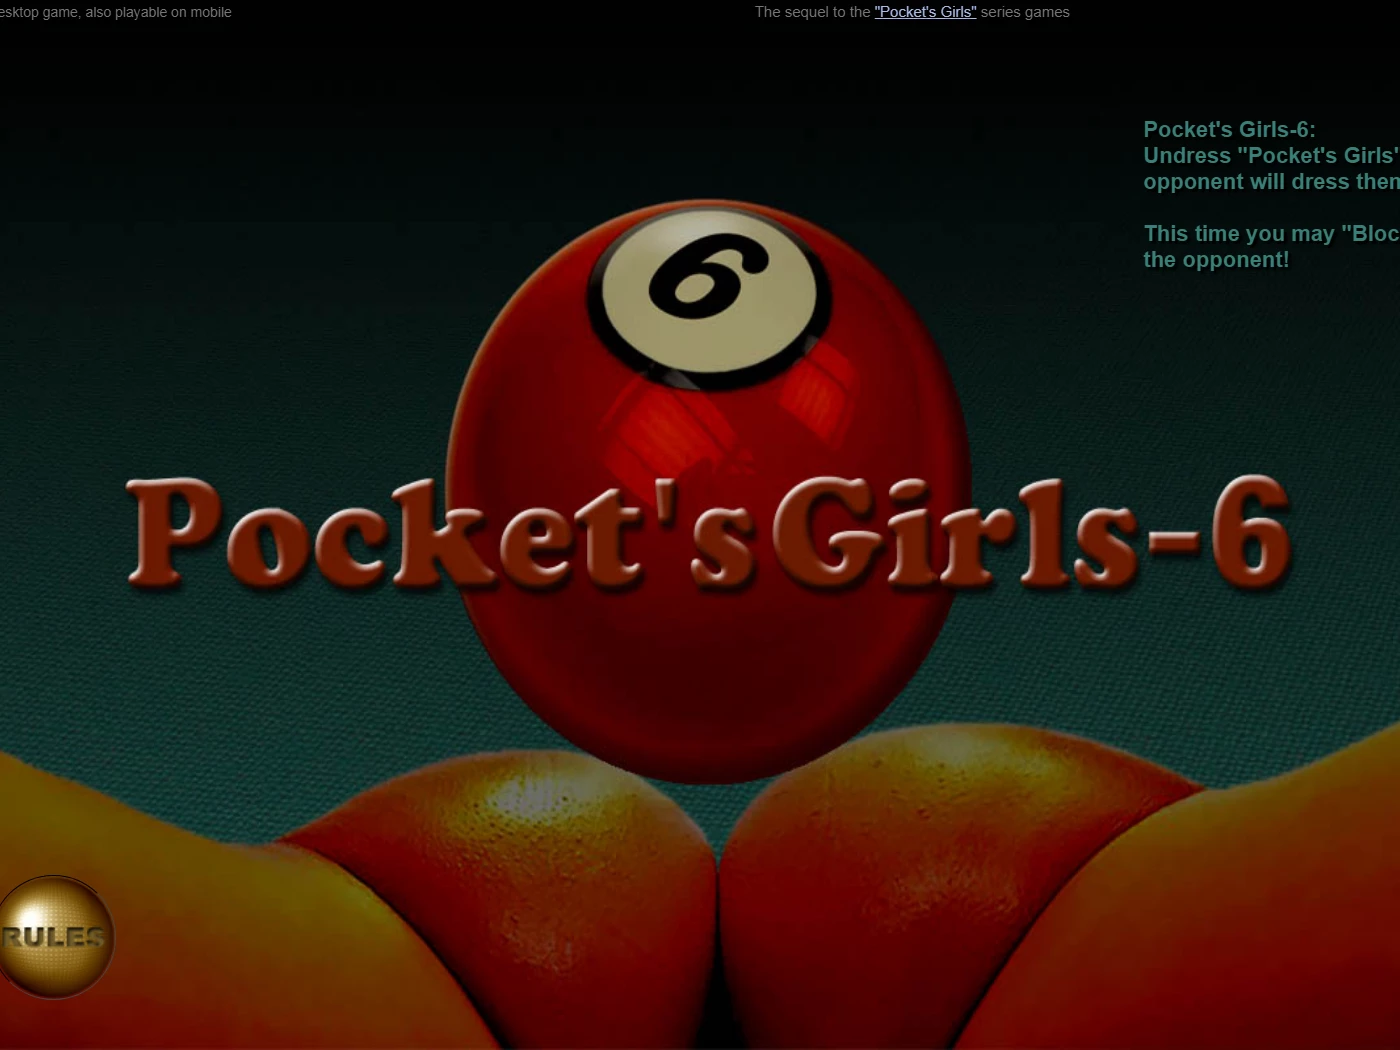
Task: Click the orange shape left of center bottom
Action: (x=520, y=900)
